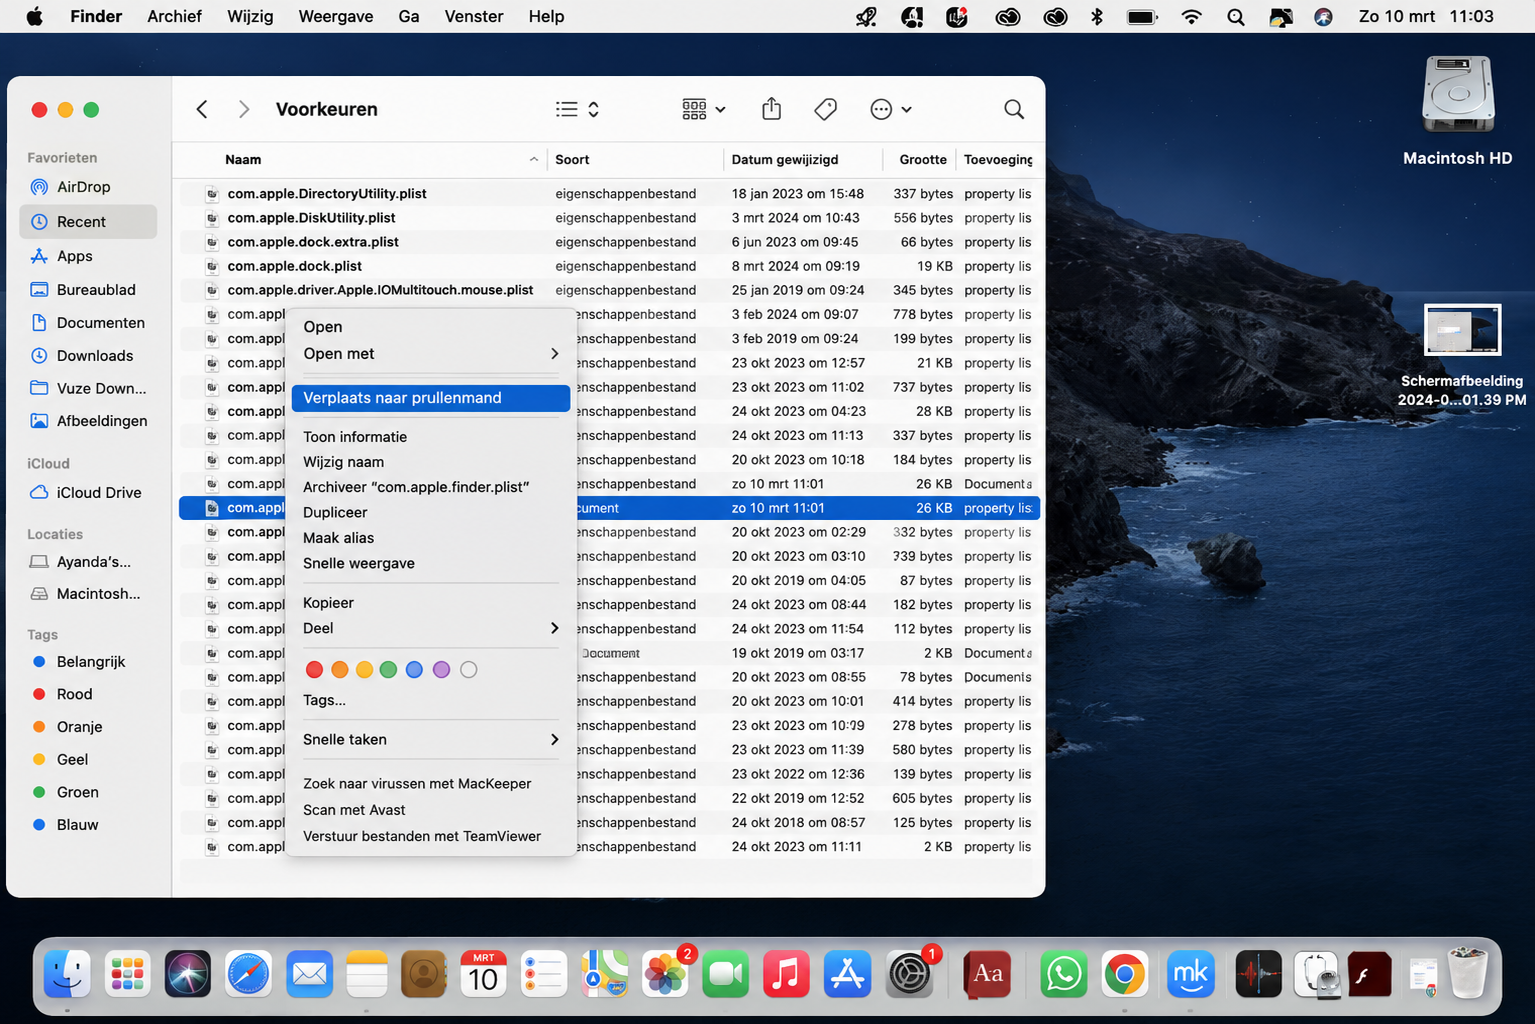Open the Archief menu in menu bar
Screen dimensions: 1535x1024
coord(174,16)
